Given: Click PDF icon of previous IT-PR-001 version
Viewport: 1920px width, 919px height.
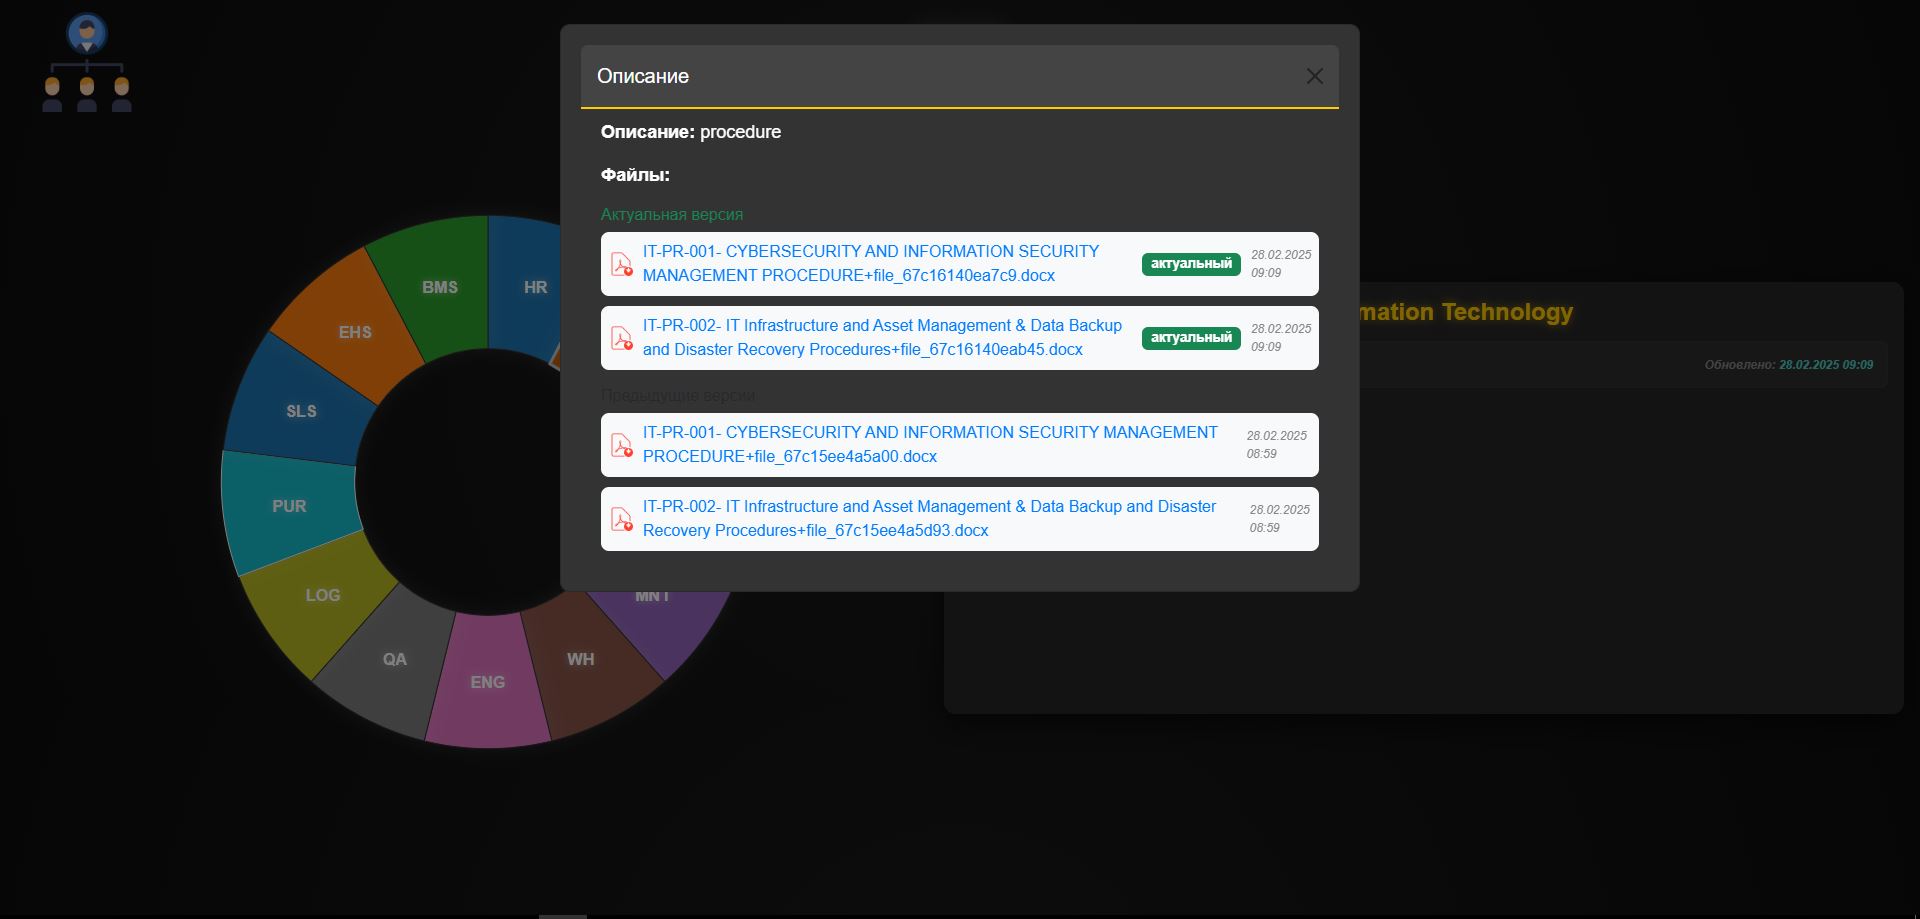Looking at the screenshot, I should tap(622, 445).
